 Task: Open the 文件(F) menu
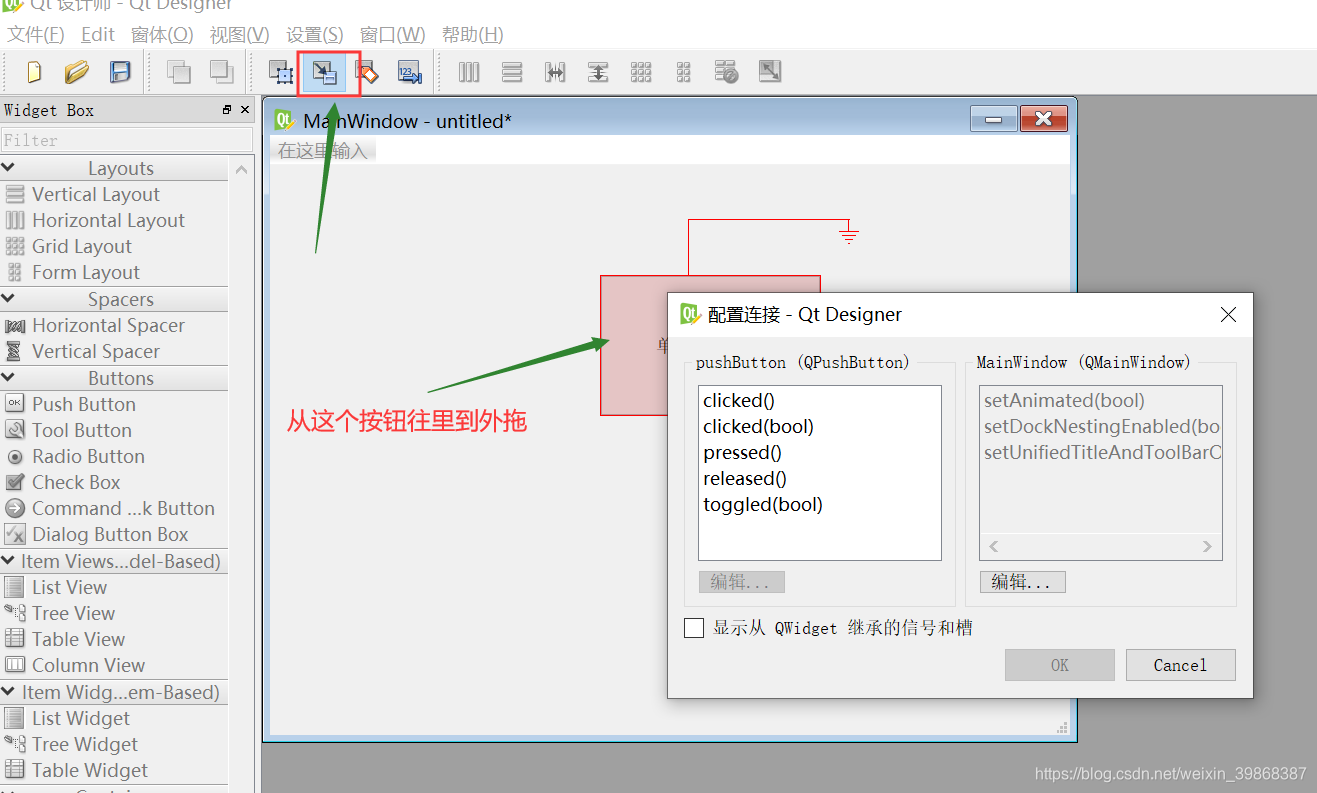tap(36, 35)
